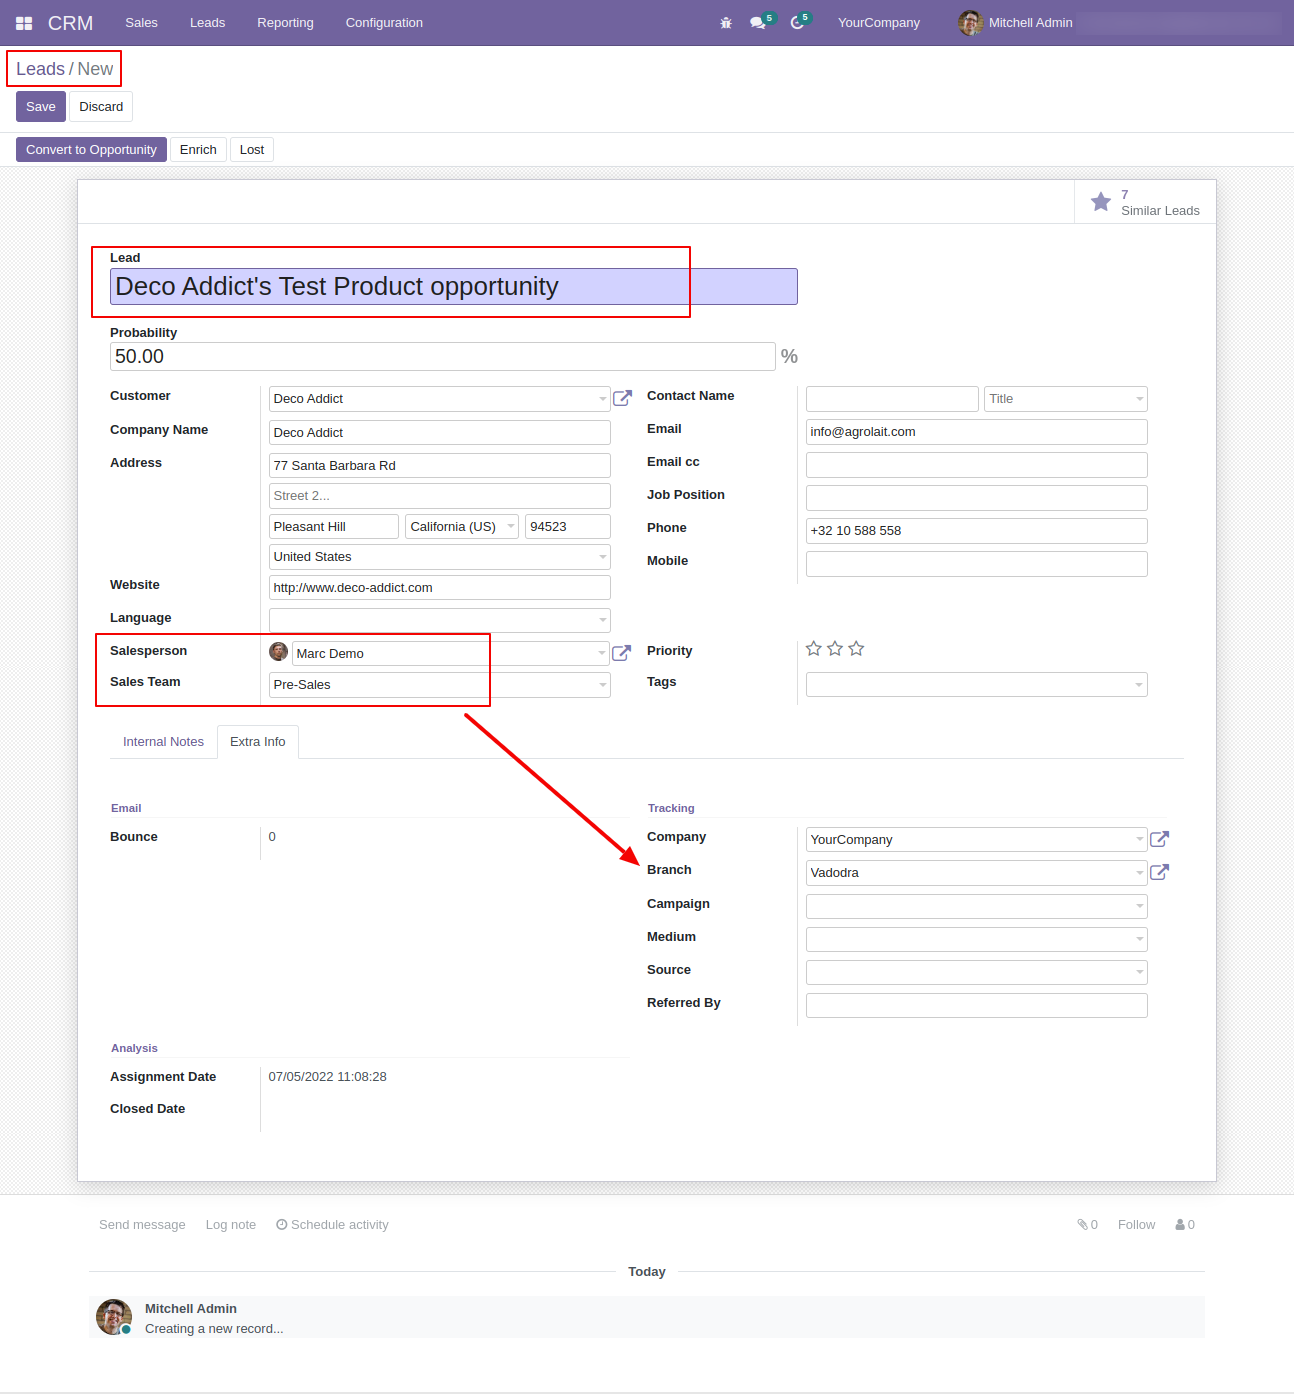Viewport: 1294px width, 1396px height.
Task: Click the Mobile field
Action: click(x=977, y=564)
